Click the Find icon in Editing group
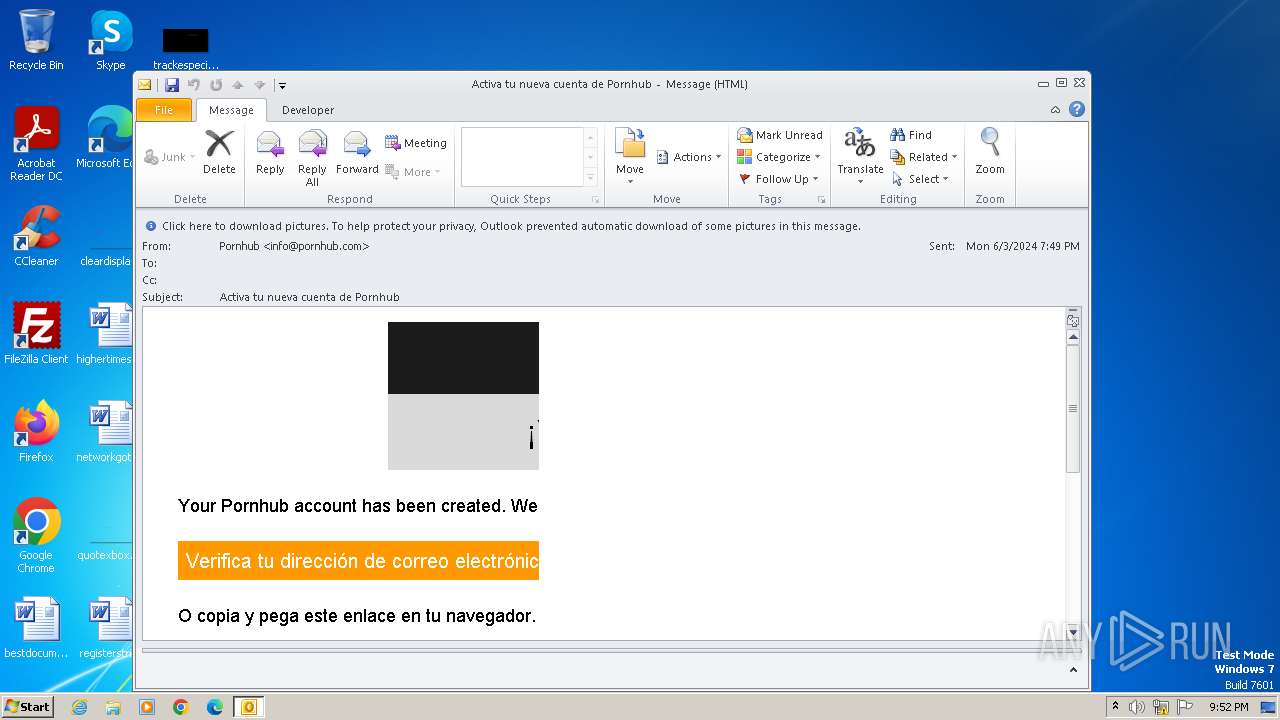Viewport: 1280px width, 720px height. coord(911,135)
